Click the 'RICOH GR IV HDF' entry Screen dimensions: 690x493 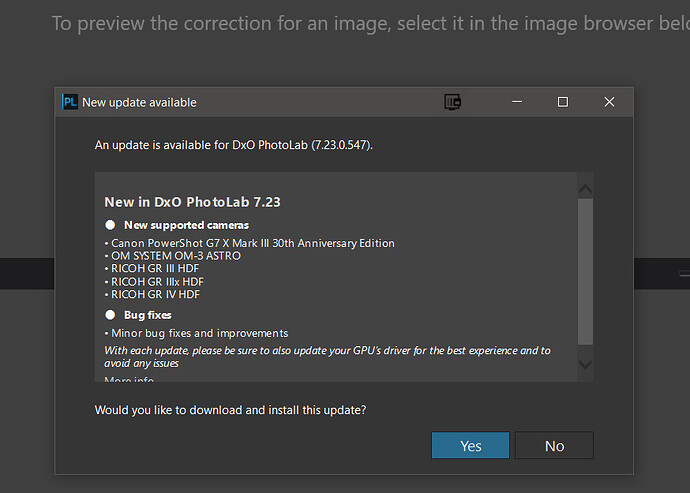tap(152, 294)
